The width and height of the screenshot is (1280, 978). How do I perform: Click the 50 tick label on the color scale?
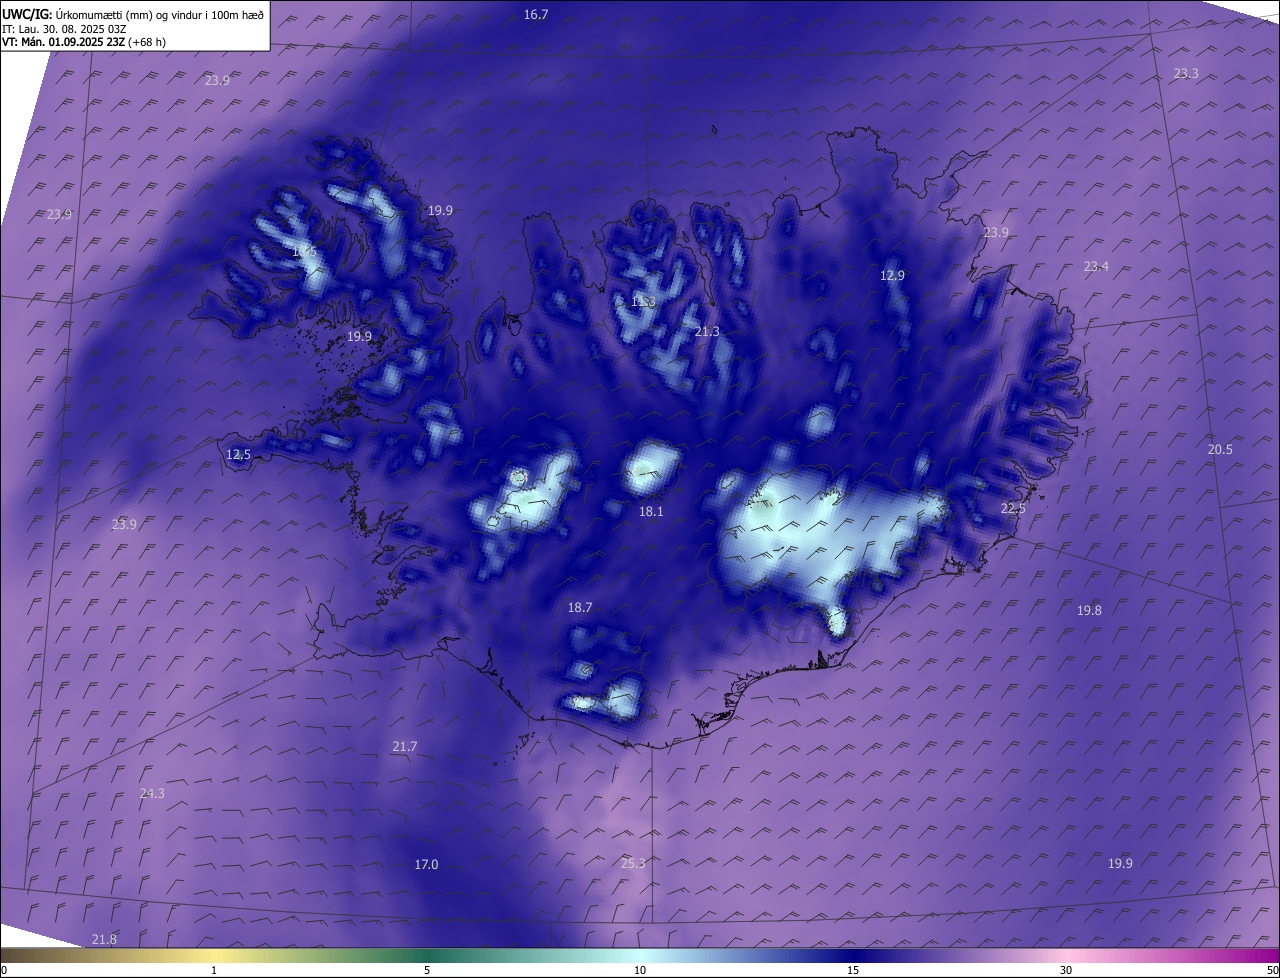1272,970
